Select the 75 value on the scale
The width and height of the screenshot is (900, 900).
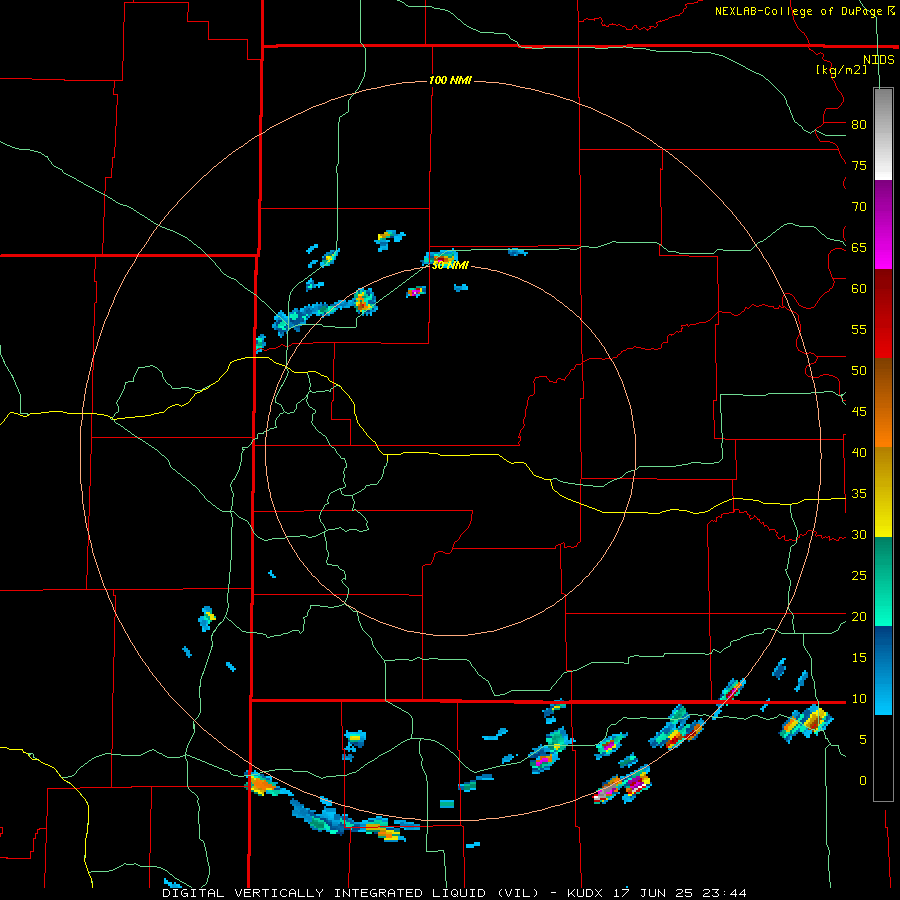point(859,165)
